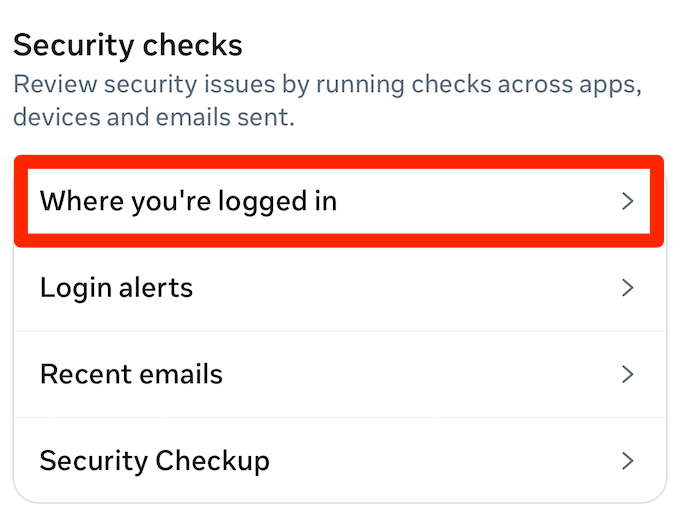
Task: Choose the Security Checkup list entry
Action: (x=340, y=461)
